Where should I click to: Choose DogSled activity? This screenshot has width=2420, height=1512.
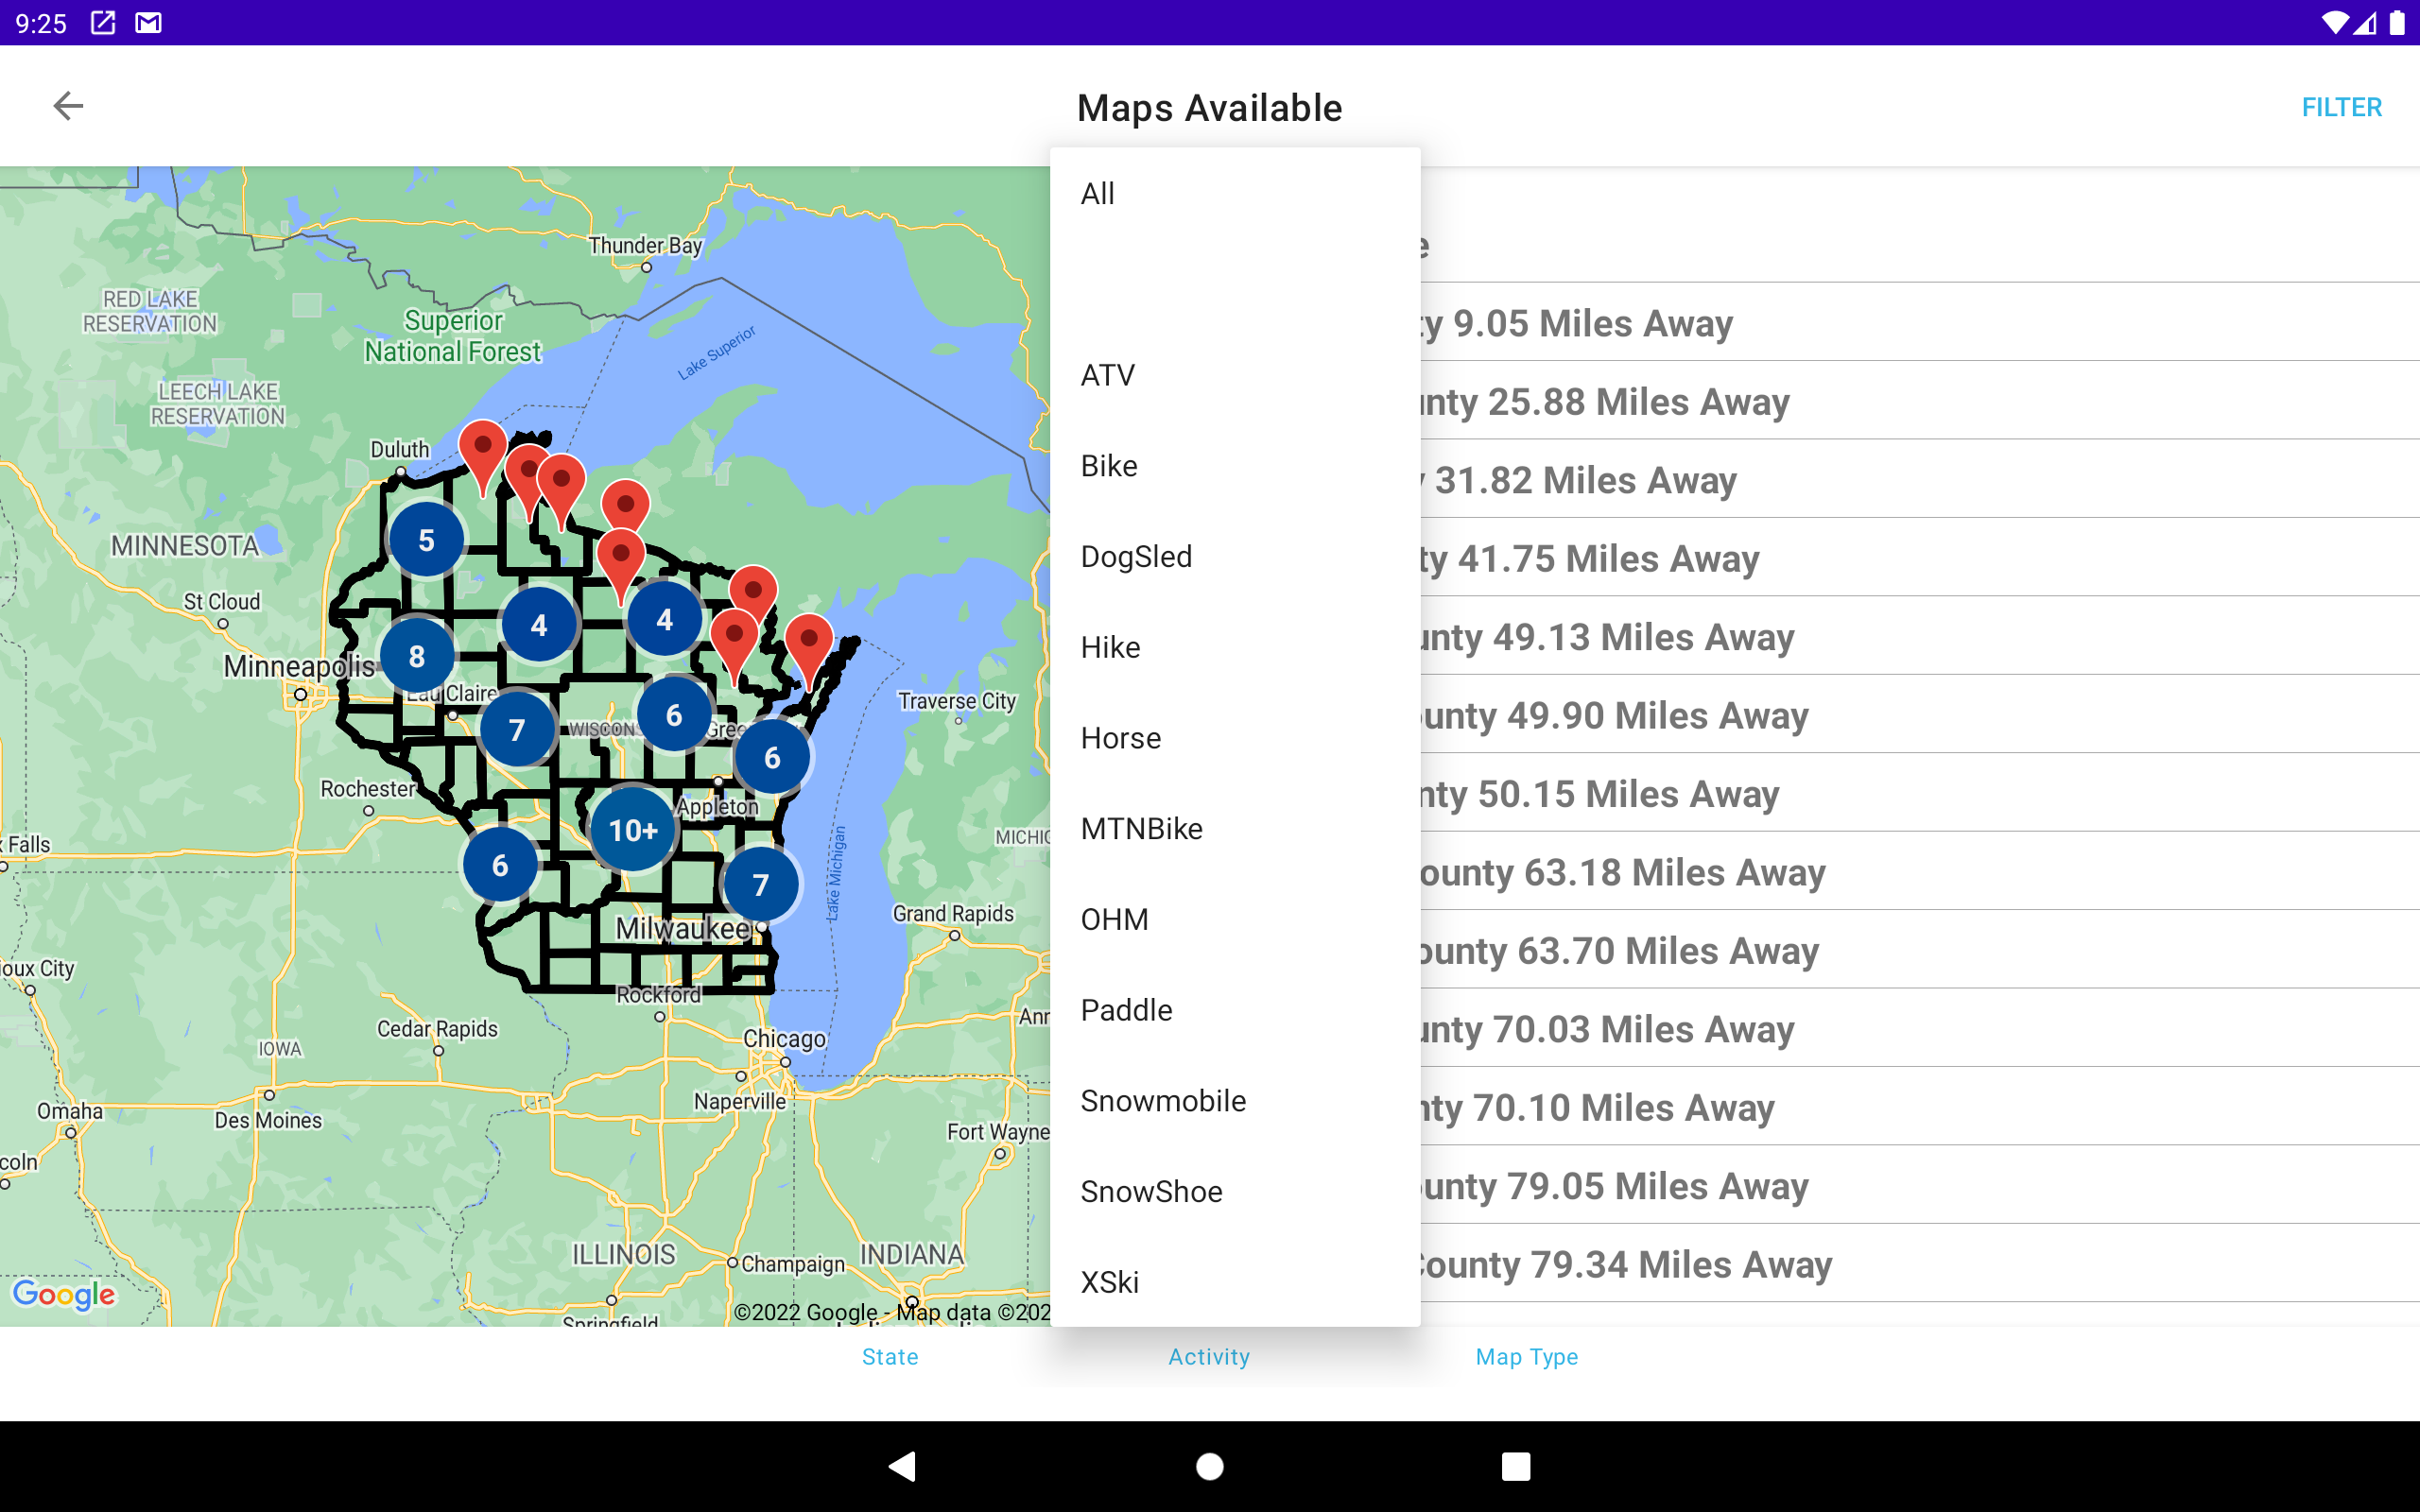(x=1235, y=557)
